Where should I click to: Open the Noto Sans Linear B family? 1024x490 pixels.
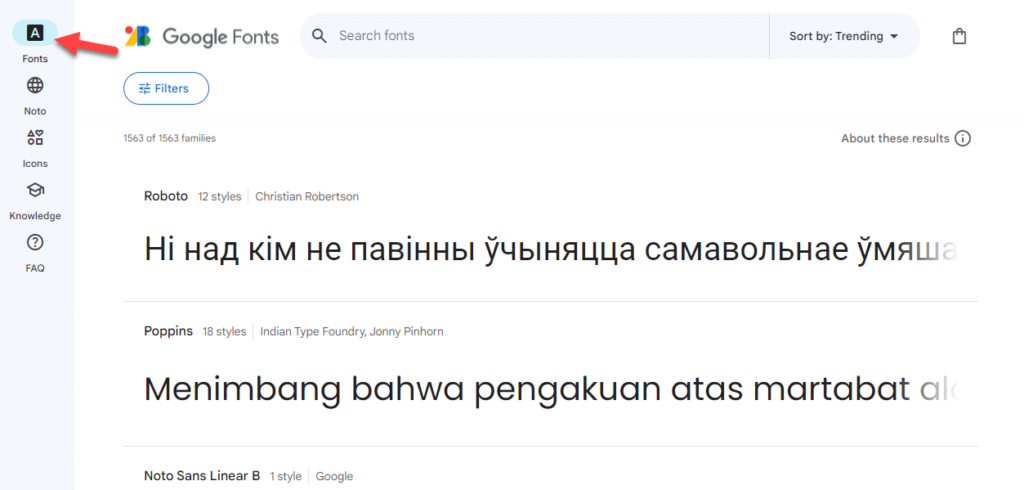tap(202, 476)
